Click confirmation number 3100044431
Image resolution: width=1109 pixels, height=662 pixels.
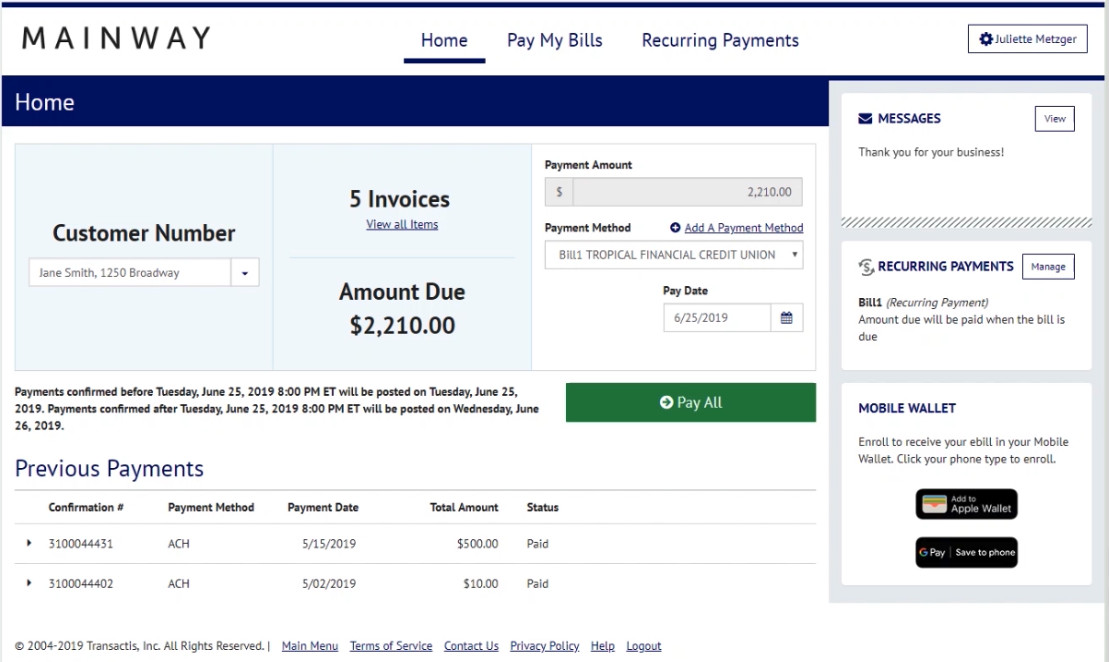tap(81, 544)
